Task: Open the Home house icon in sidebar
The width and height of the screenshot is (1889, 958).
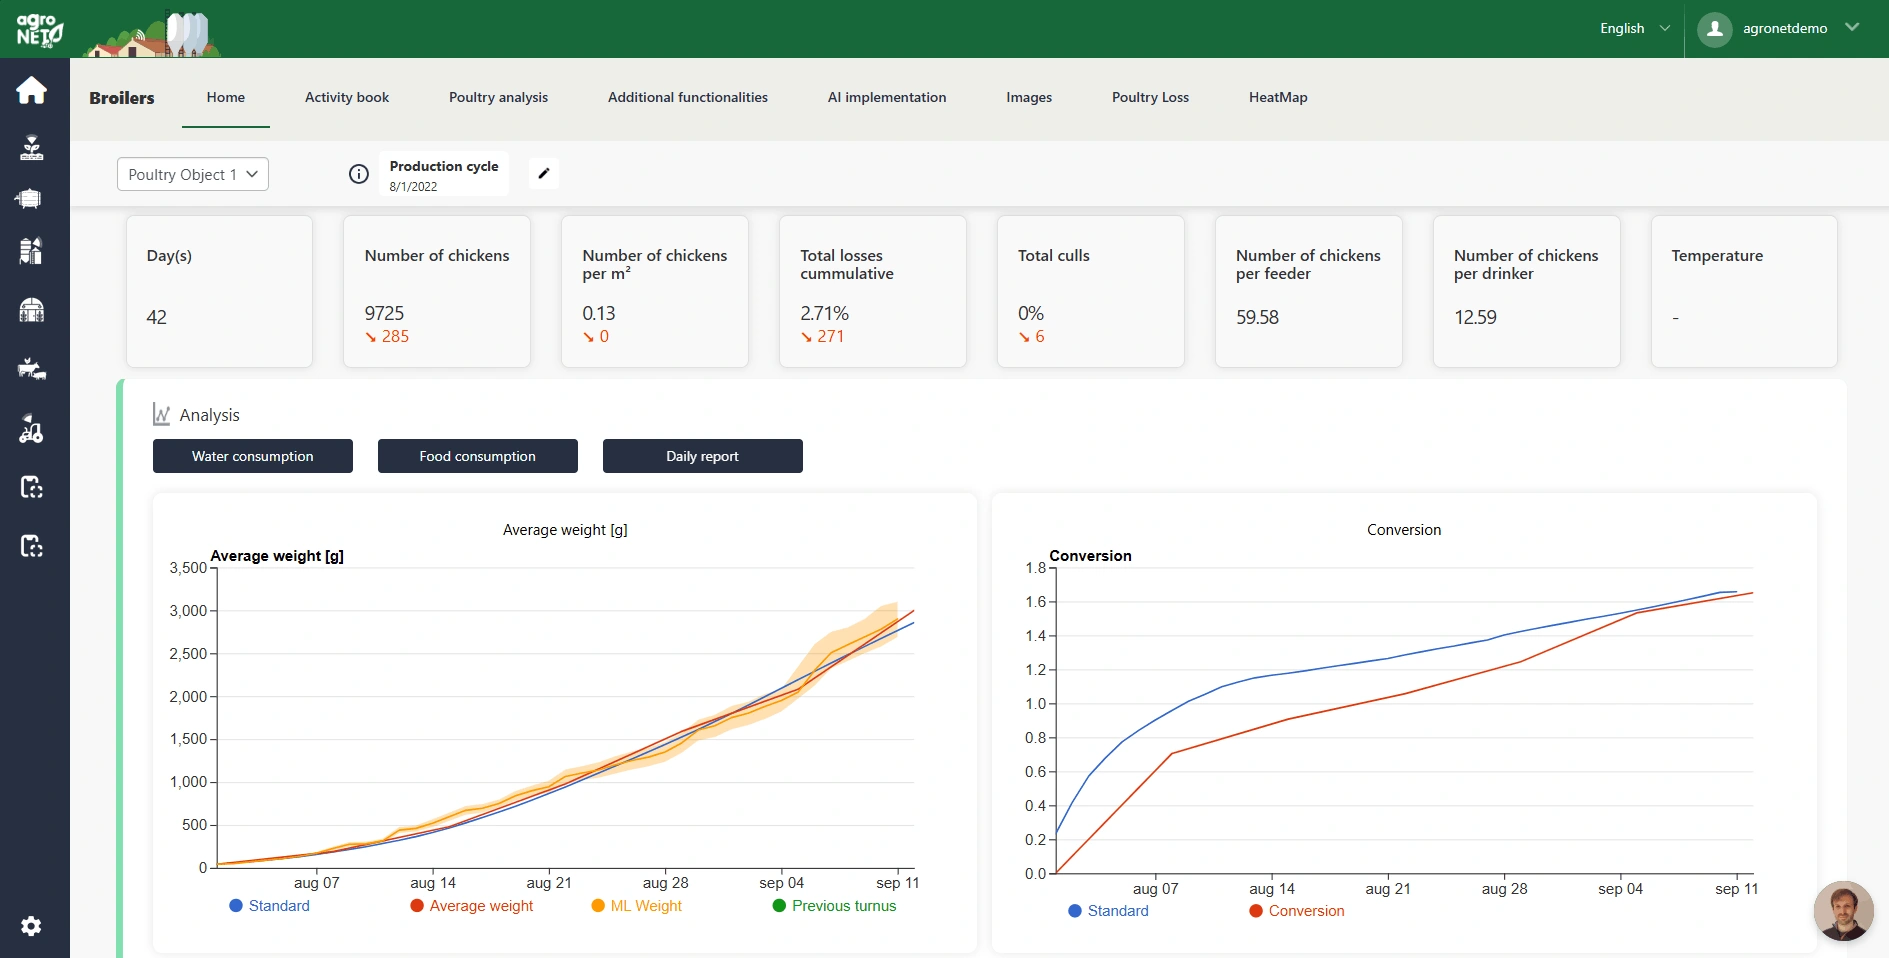Action: [31, 90]
